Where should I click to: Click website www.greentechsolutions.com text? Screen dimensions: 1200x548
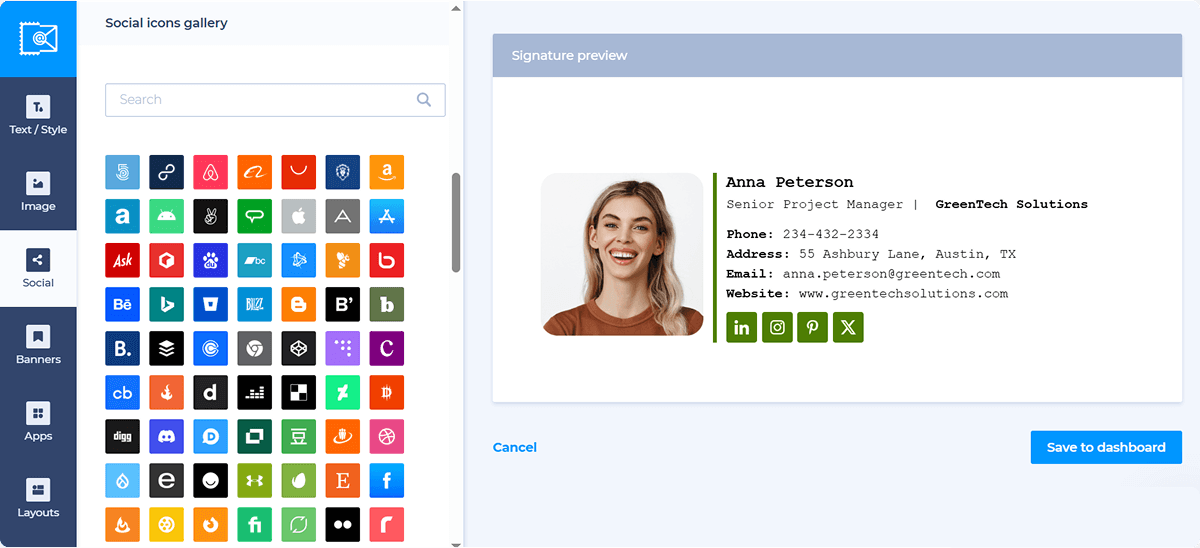[903, 294]
